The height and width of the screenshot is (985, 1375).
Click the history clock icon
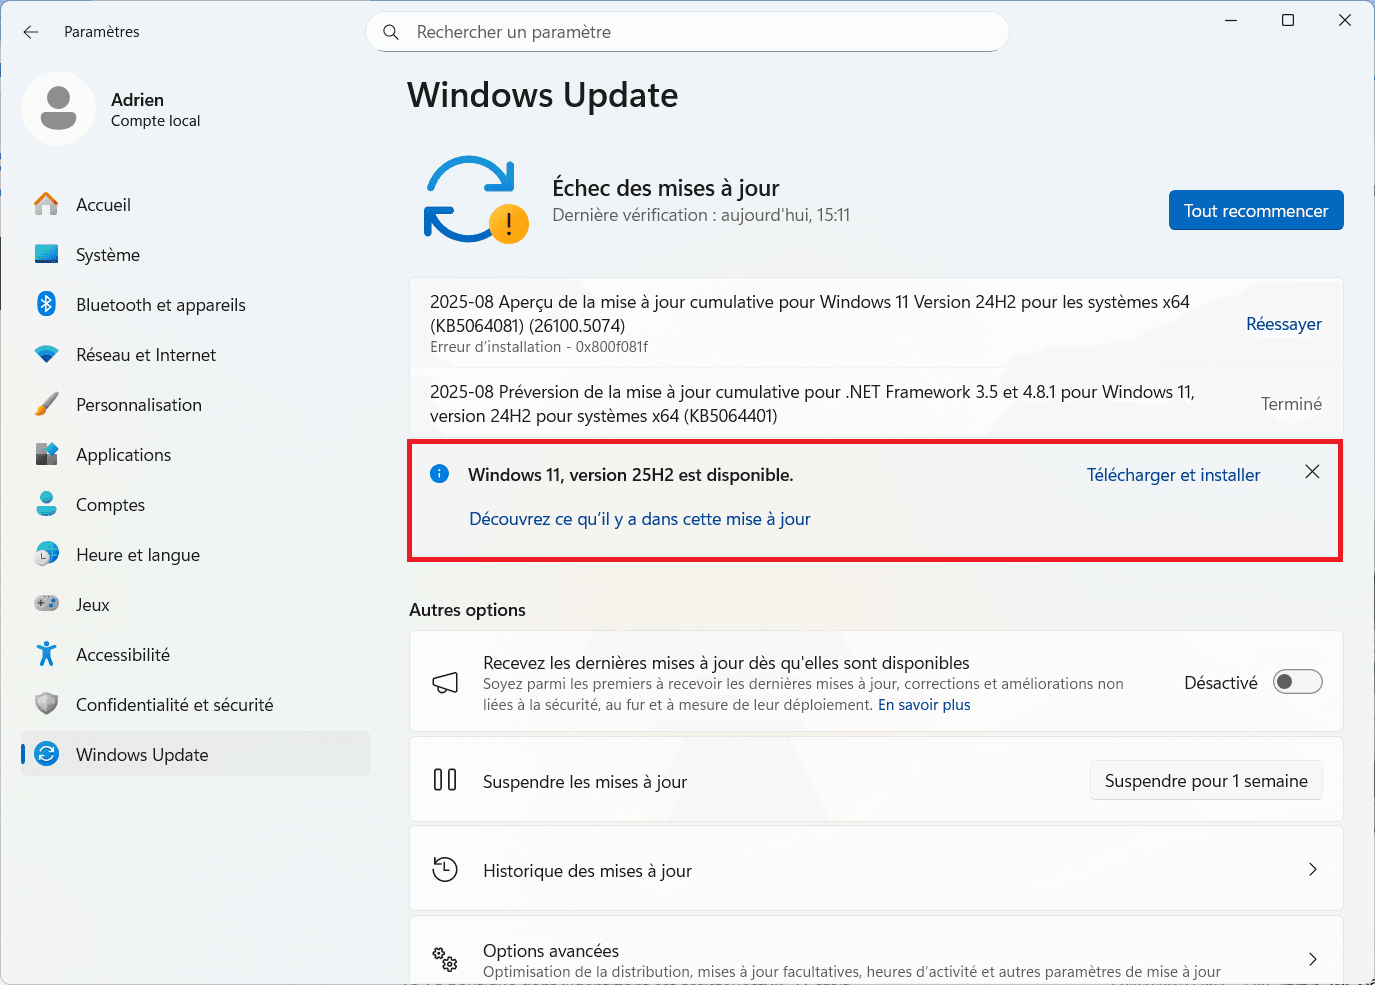pos(445,869)
